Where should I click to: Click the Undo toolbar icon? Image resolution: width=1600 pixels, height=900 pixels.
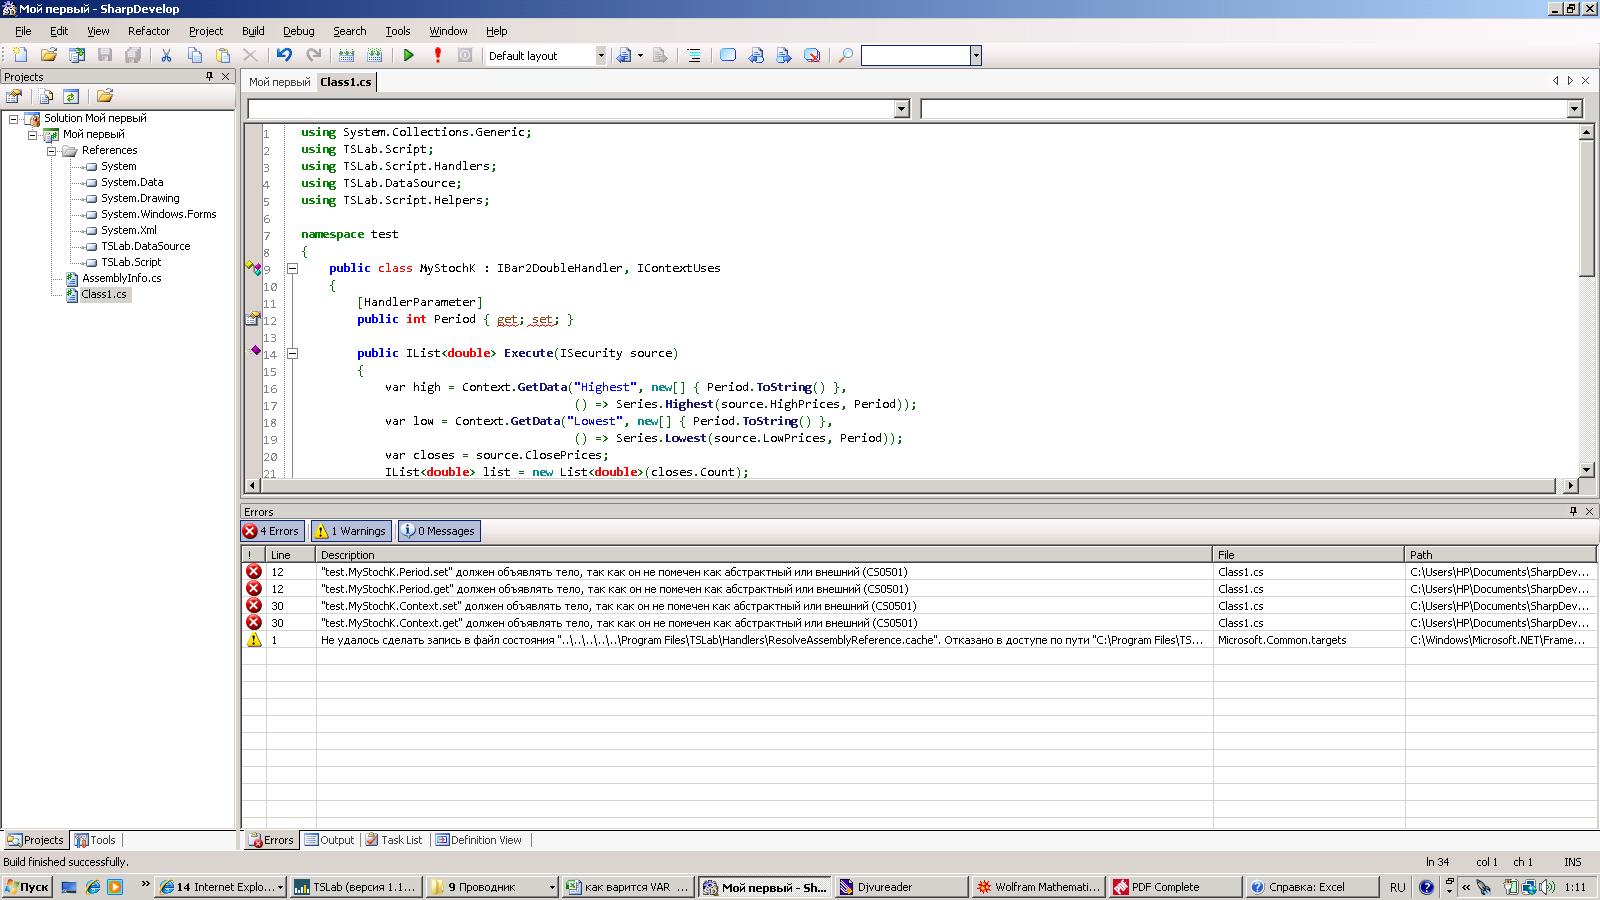point(285,56)
